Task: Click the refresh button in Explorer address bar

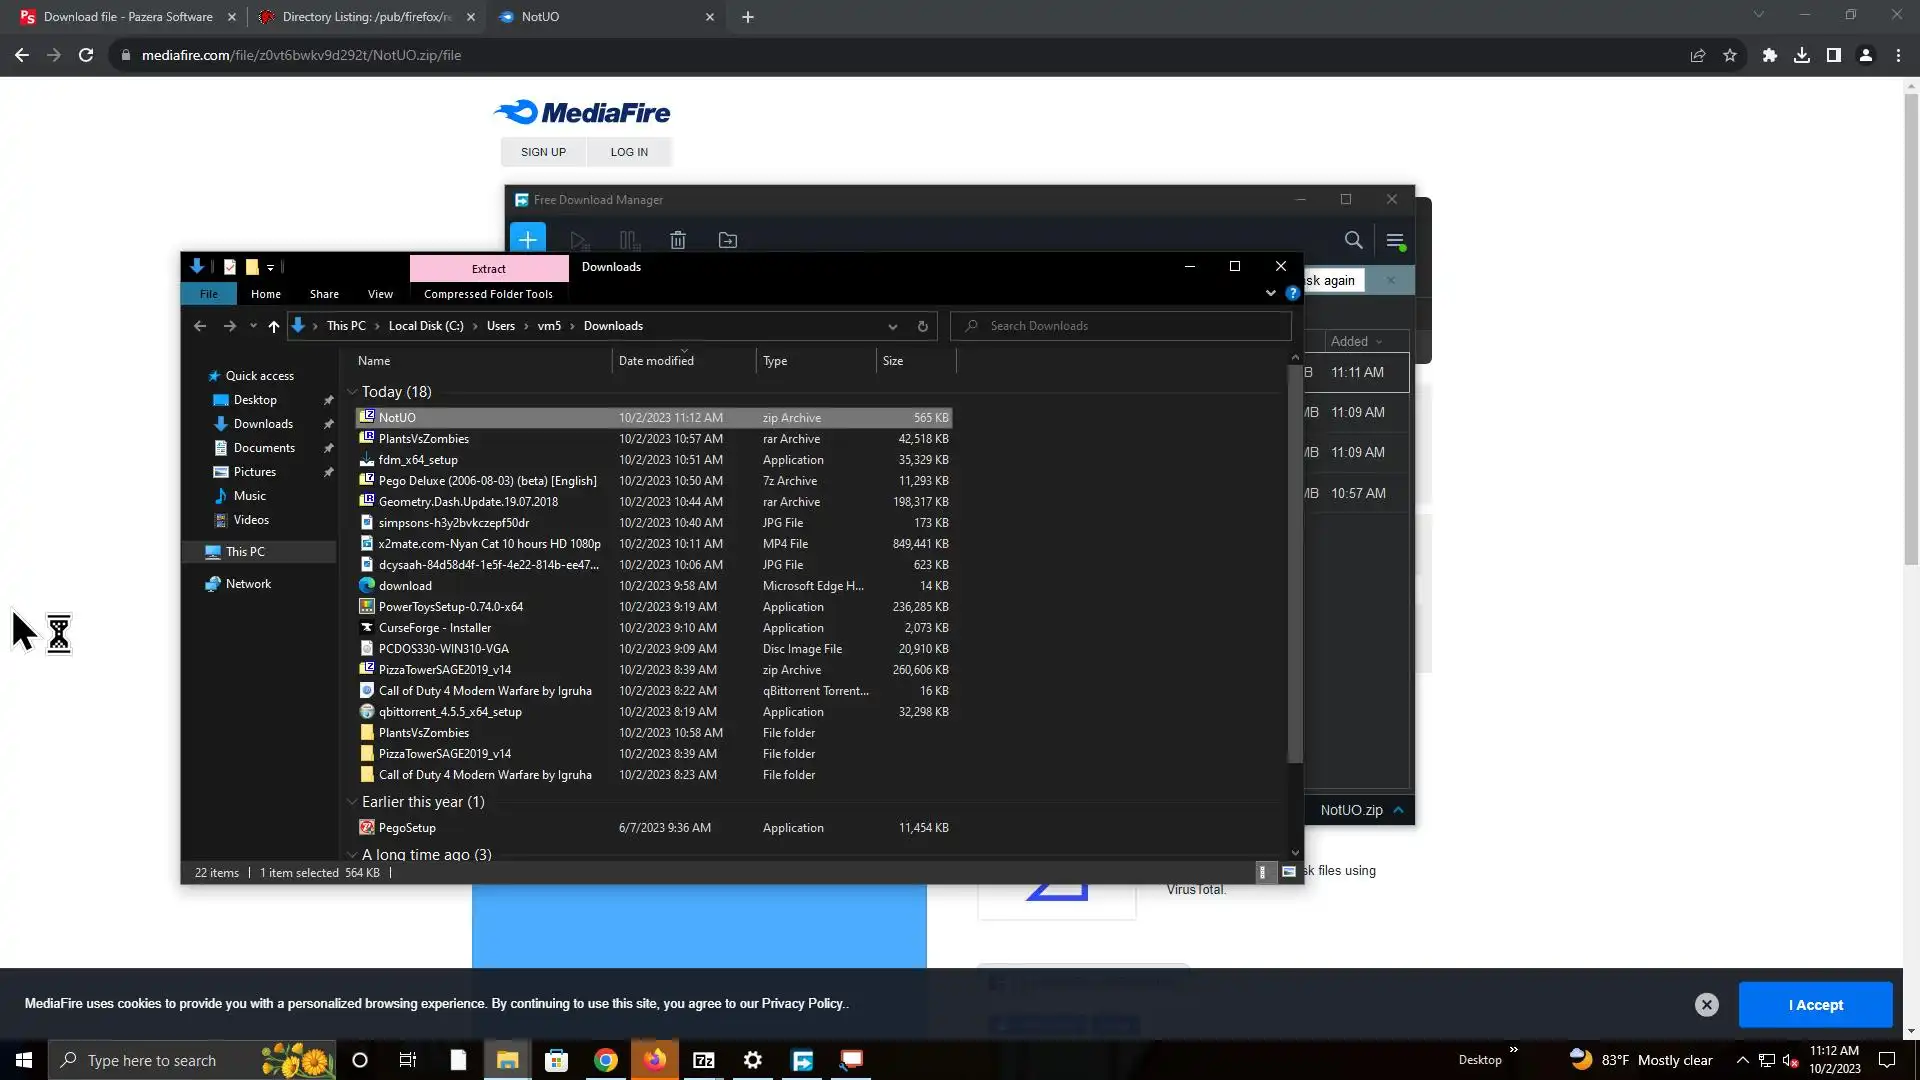Action: coord(922,326)
